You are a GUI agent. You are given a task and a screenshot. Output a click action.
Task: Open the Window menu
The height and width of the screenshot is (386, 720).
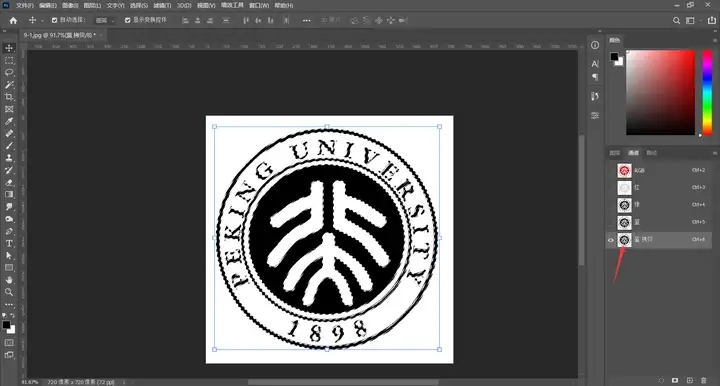[x=259, y=6]
